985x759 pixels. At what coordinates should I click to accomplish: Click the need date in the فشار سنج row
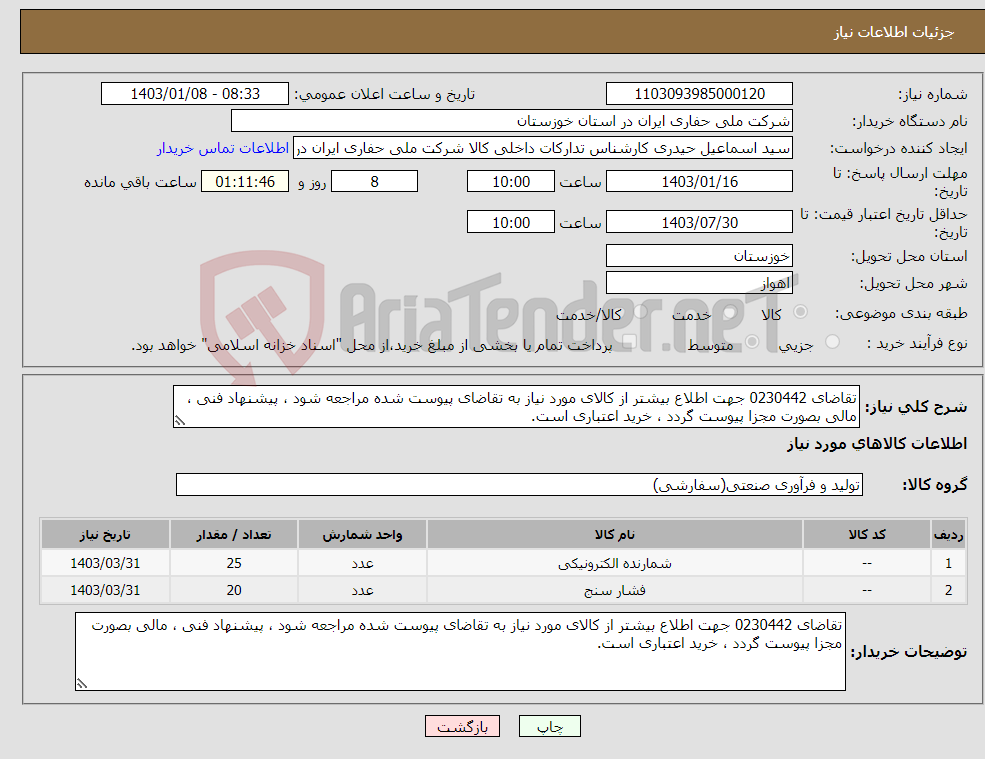[x=105, y=590]
